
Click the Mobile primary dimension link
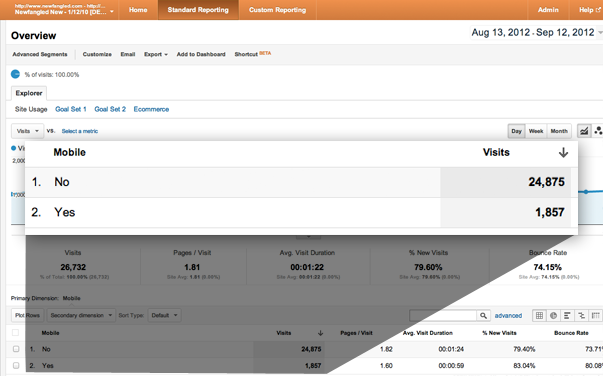(72, 298)
